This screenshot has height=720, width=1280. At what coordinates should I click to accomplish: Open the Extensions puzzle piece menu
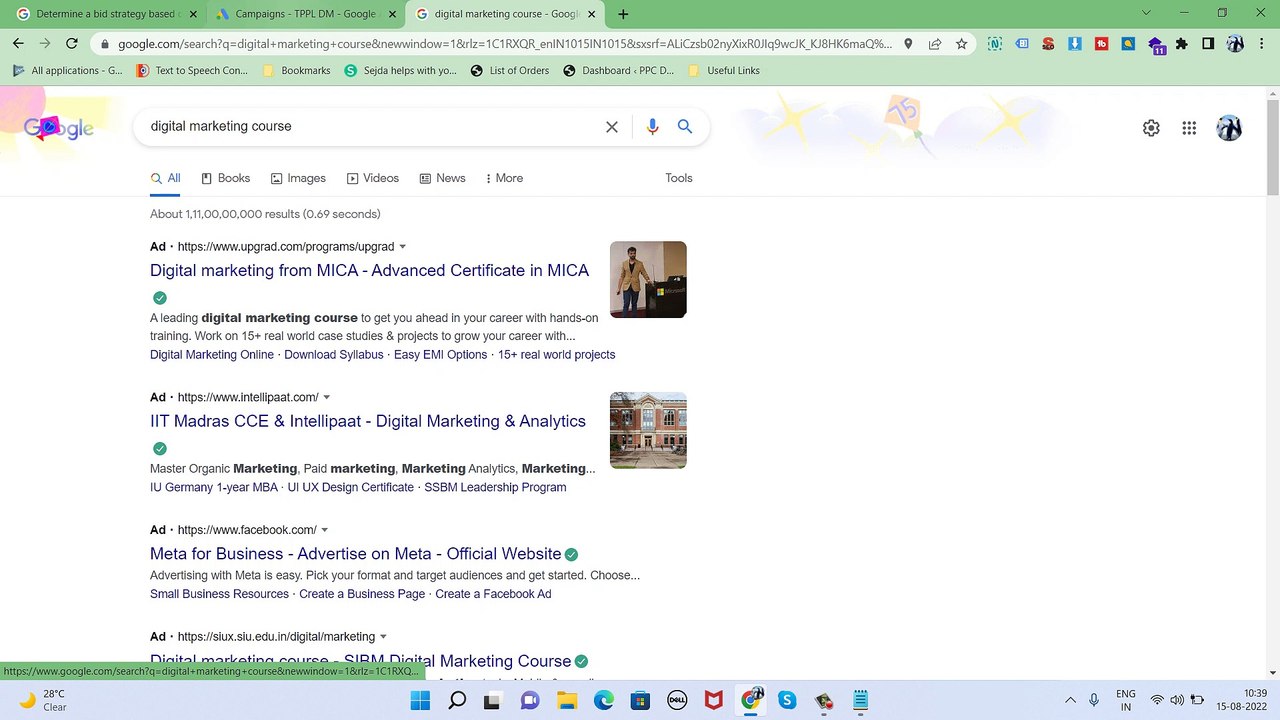tap(1182, 44)
